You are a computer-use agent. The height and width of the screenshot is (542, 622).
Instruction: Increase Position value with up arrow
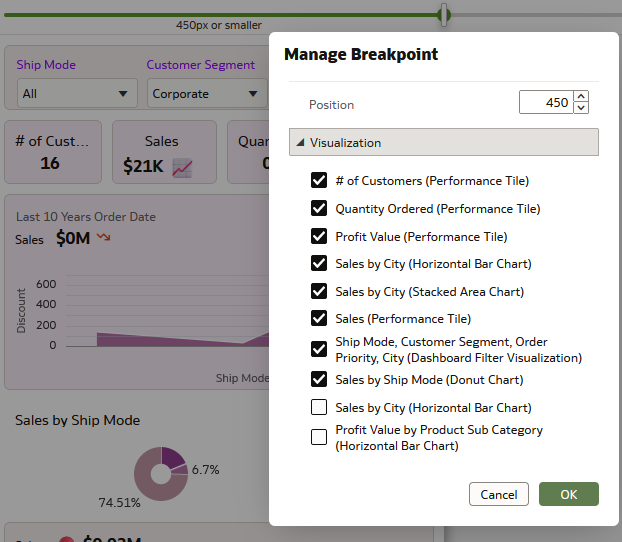tap(581, 96)
